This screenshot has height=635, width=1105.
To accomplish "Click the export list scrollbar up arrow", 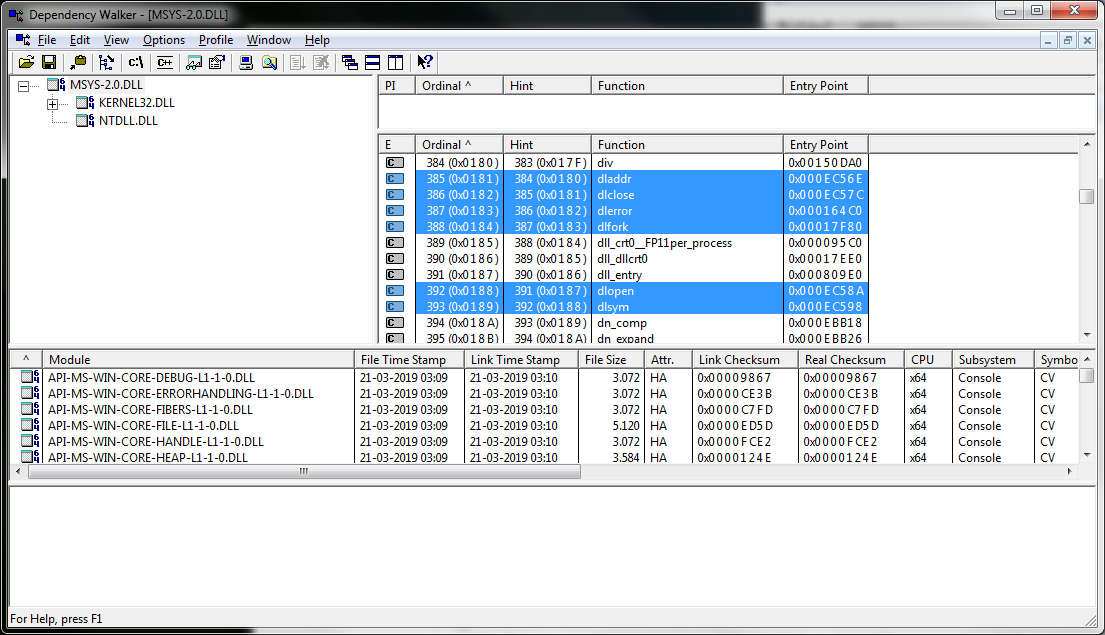I will (1087, 144).
